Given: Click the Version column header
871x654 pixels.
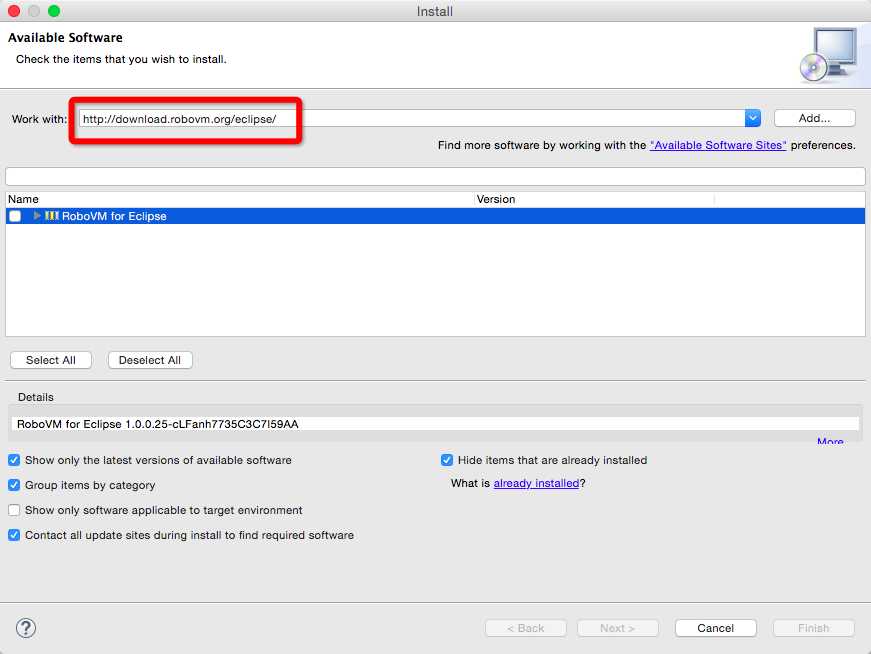Looking at the screenshot, I should pyautogui.click(x=594, y=199).
